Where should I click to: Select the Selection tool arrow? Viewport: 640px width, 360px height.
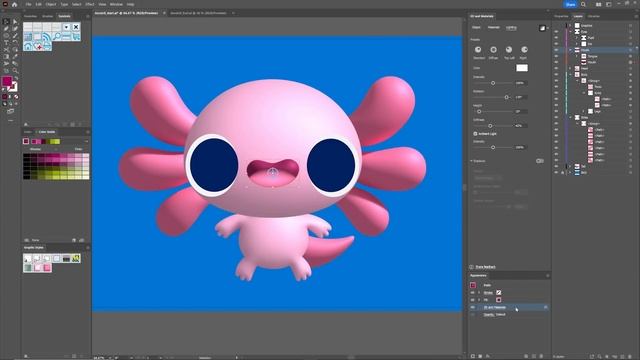click(x=6, y=22)
